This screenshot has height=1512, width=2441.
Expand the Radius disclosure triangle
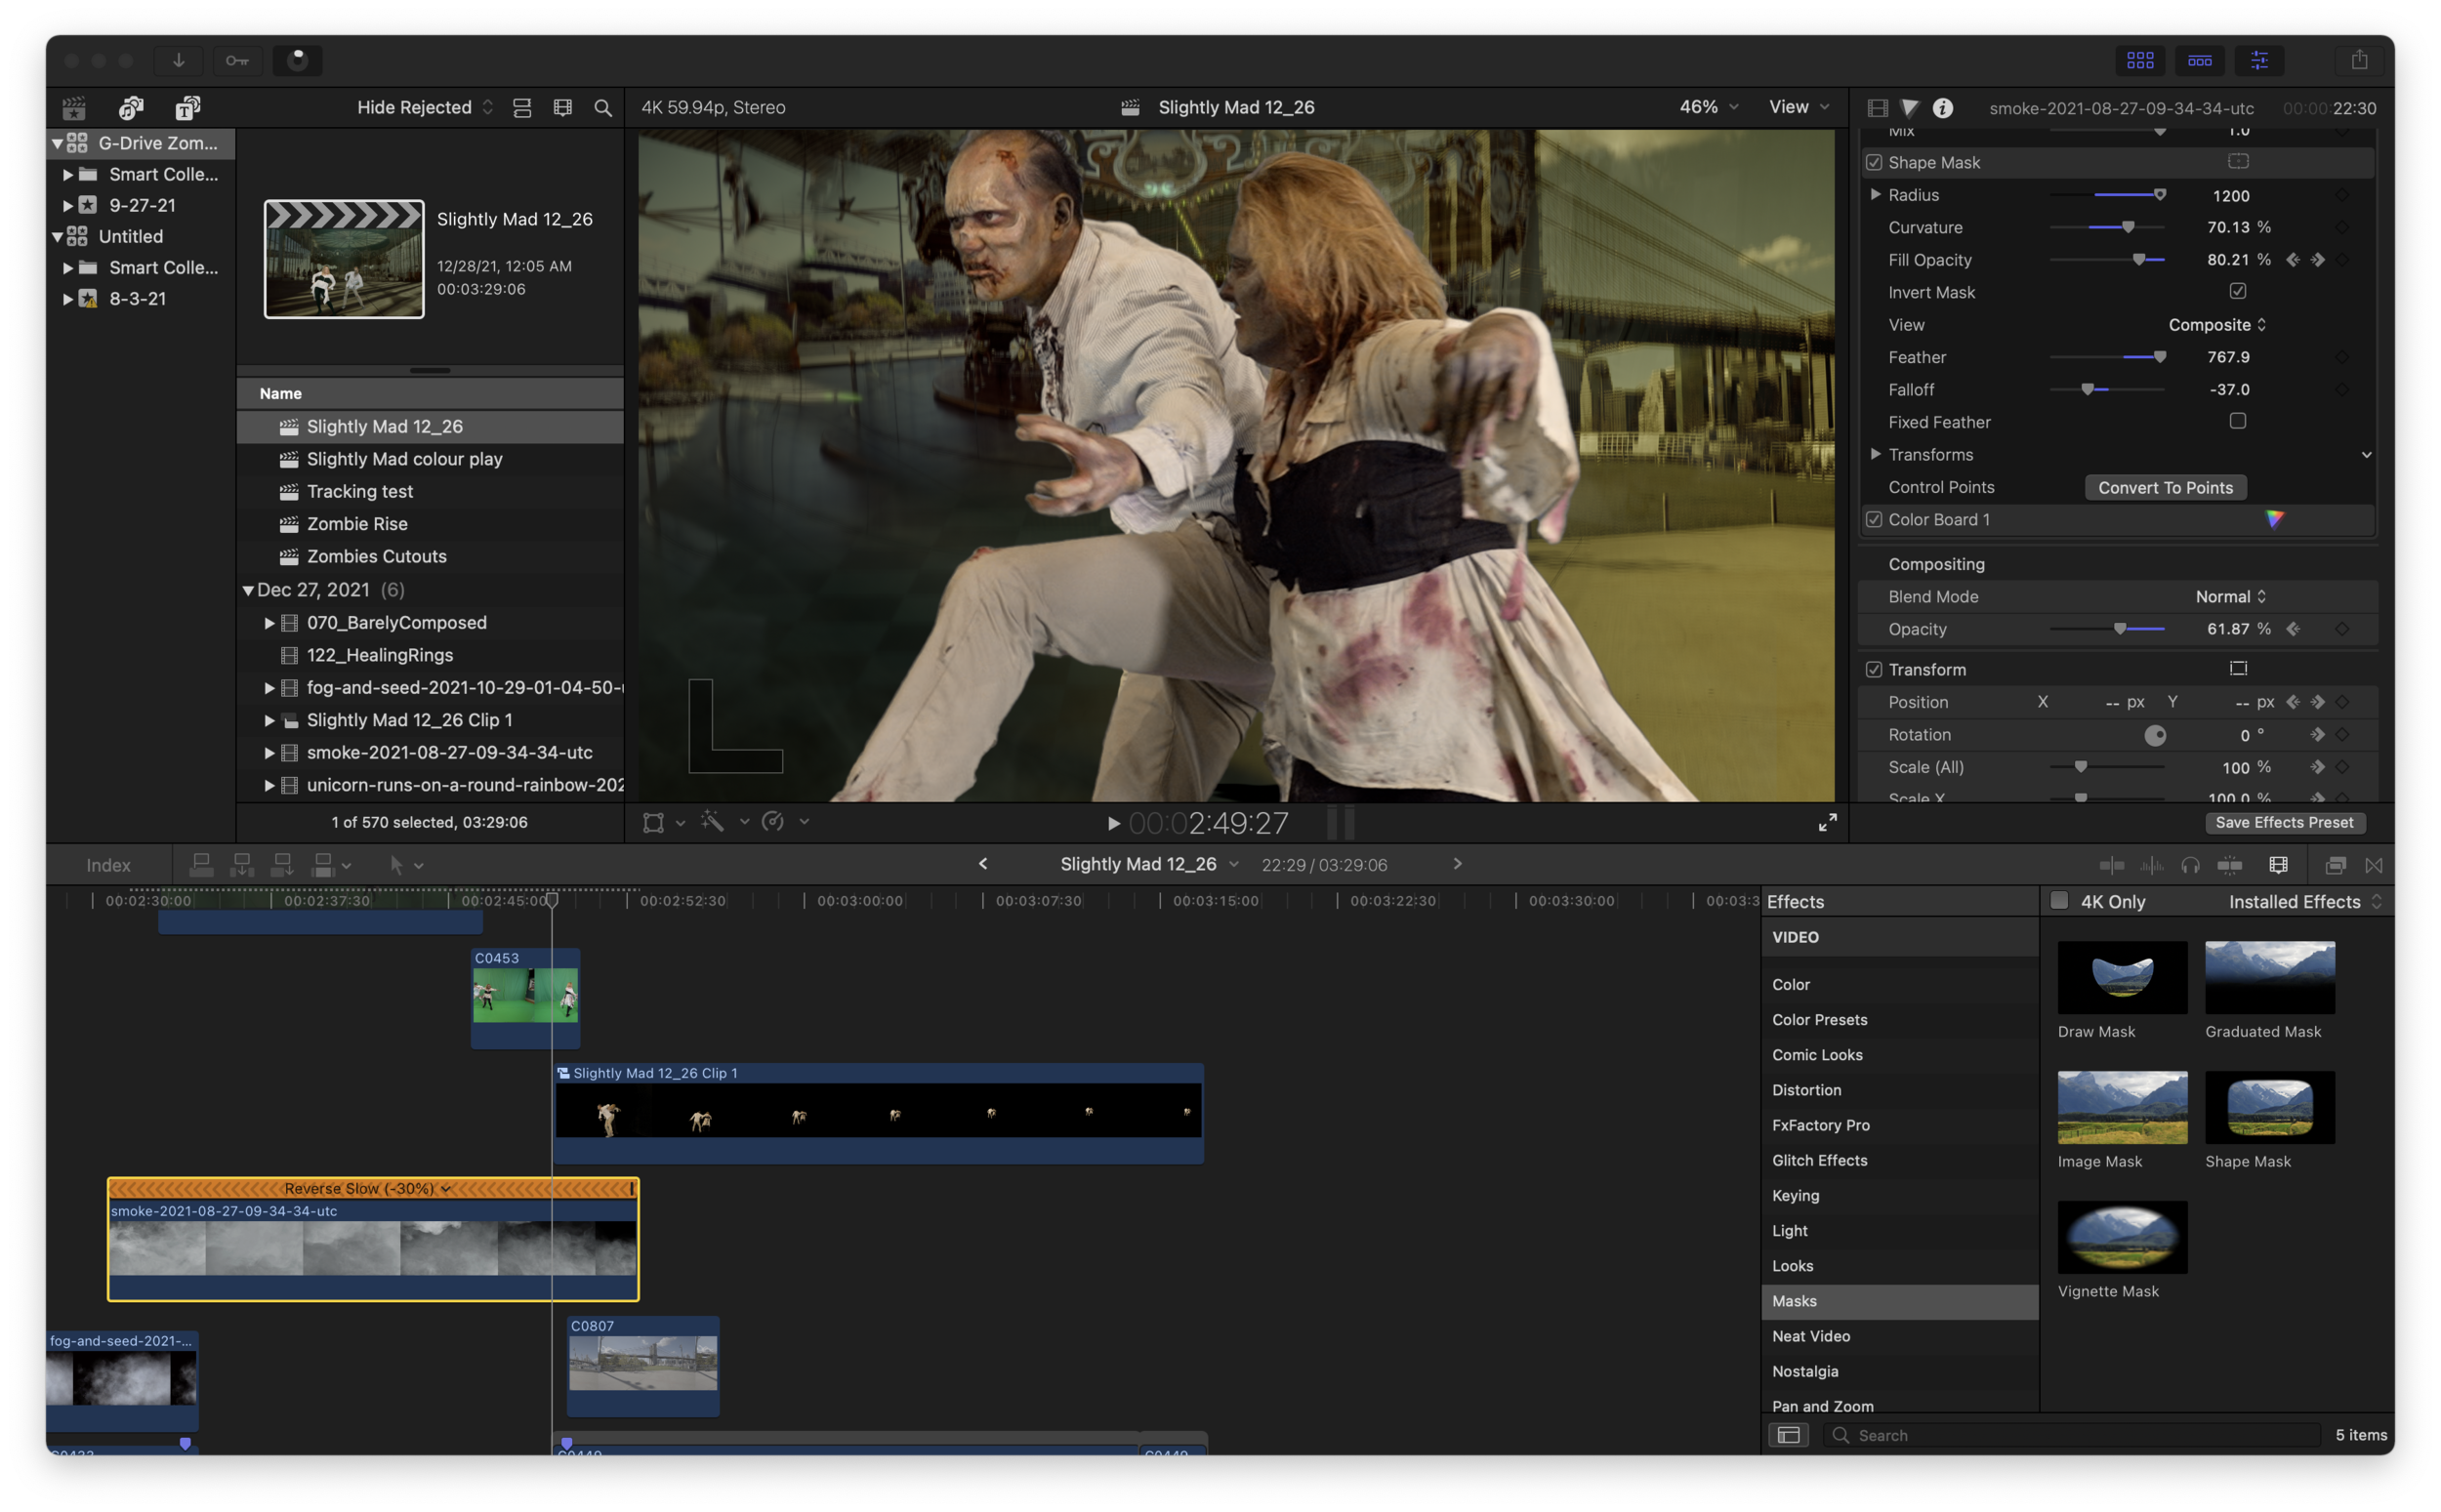(1875, 194)
